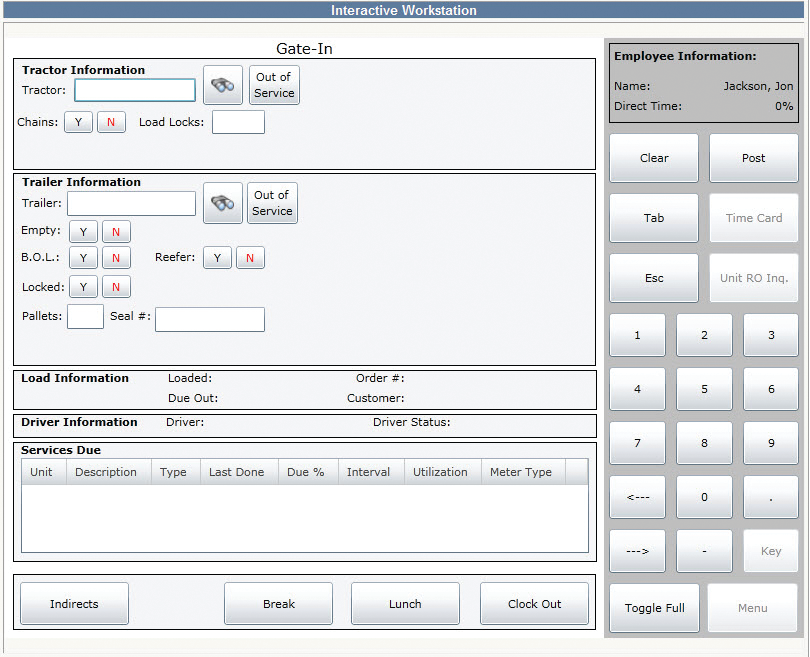Select Y for B.O.L.

82,258
